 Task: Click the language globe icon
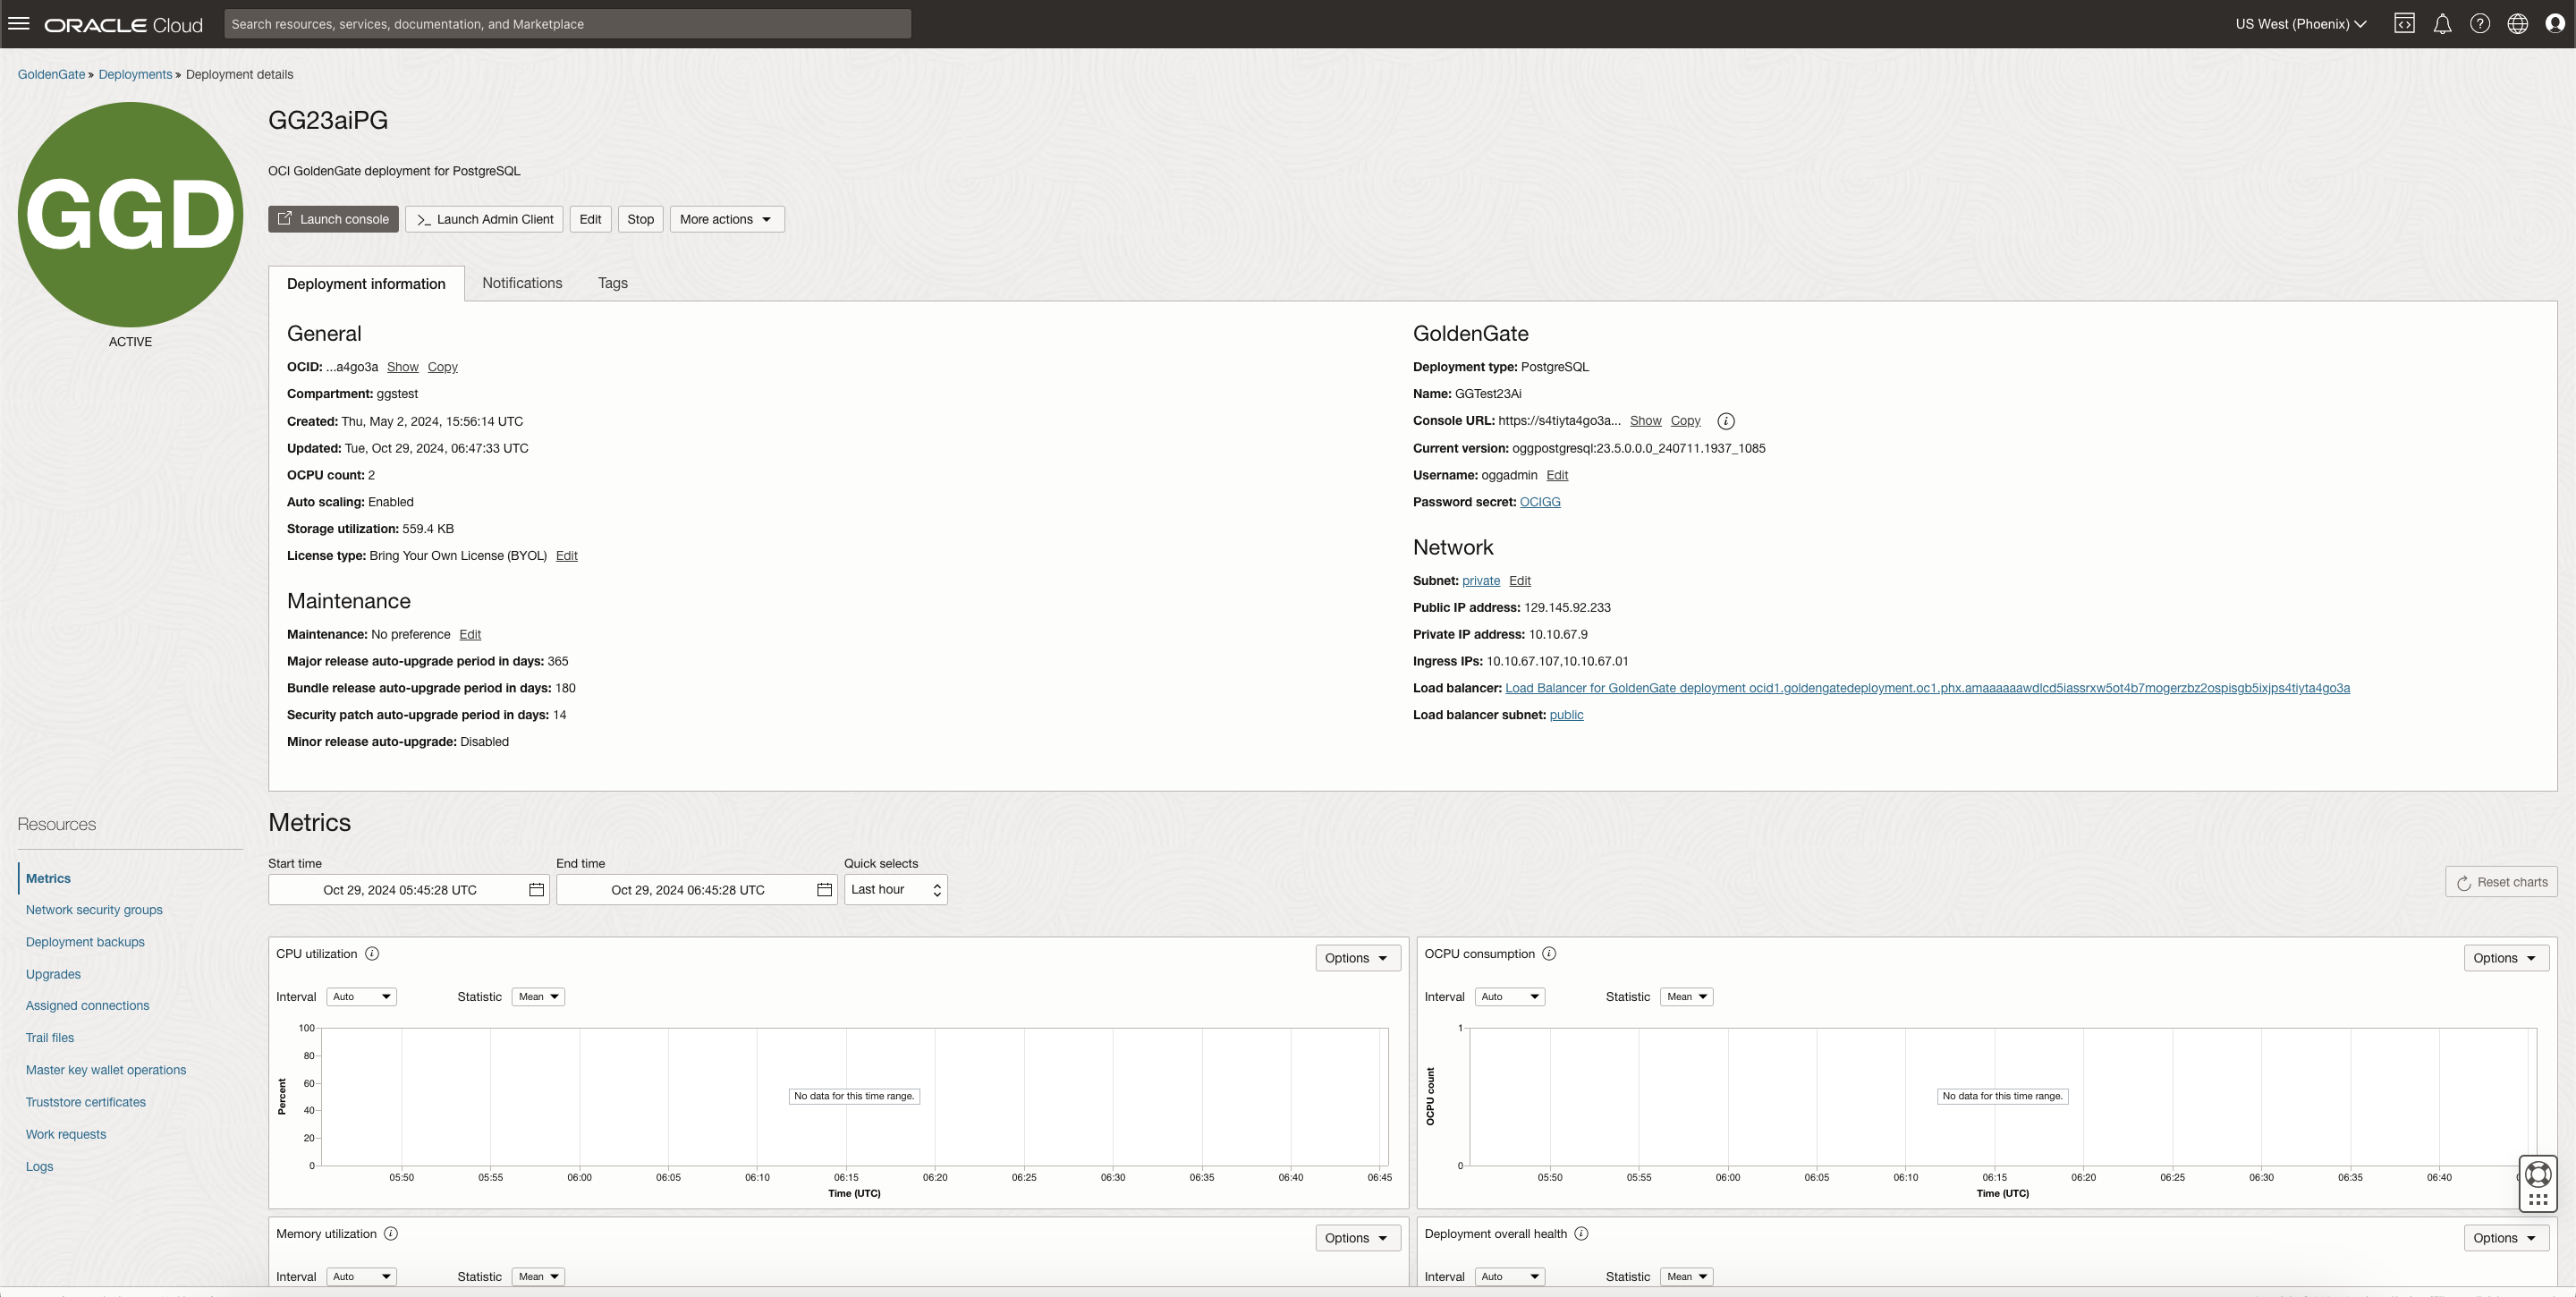click(x=2518, y=24)
